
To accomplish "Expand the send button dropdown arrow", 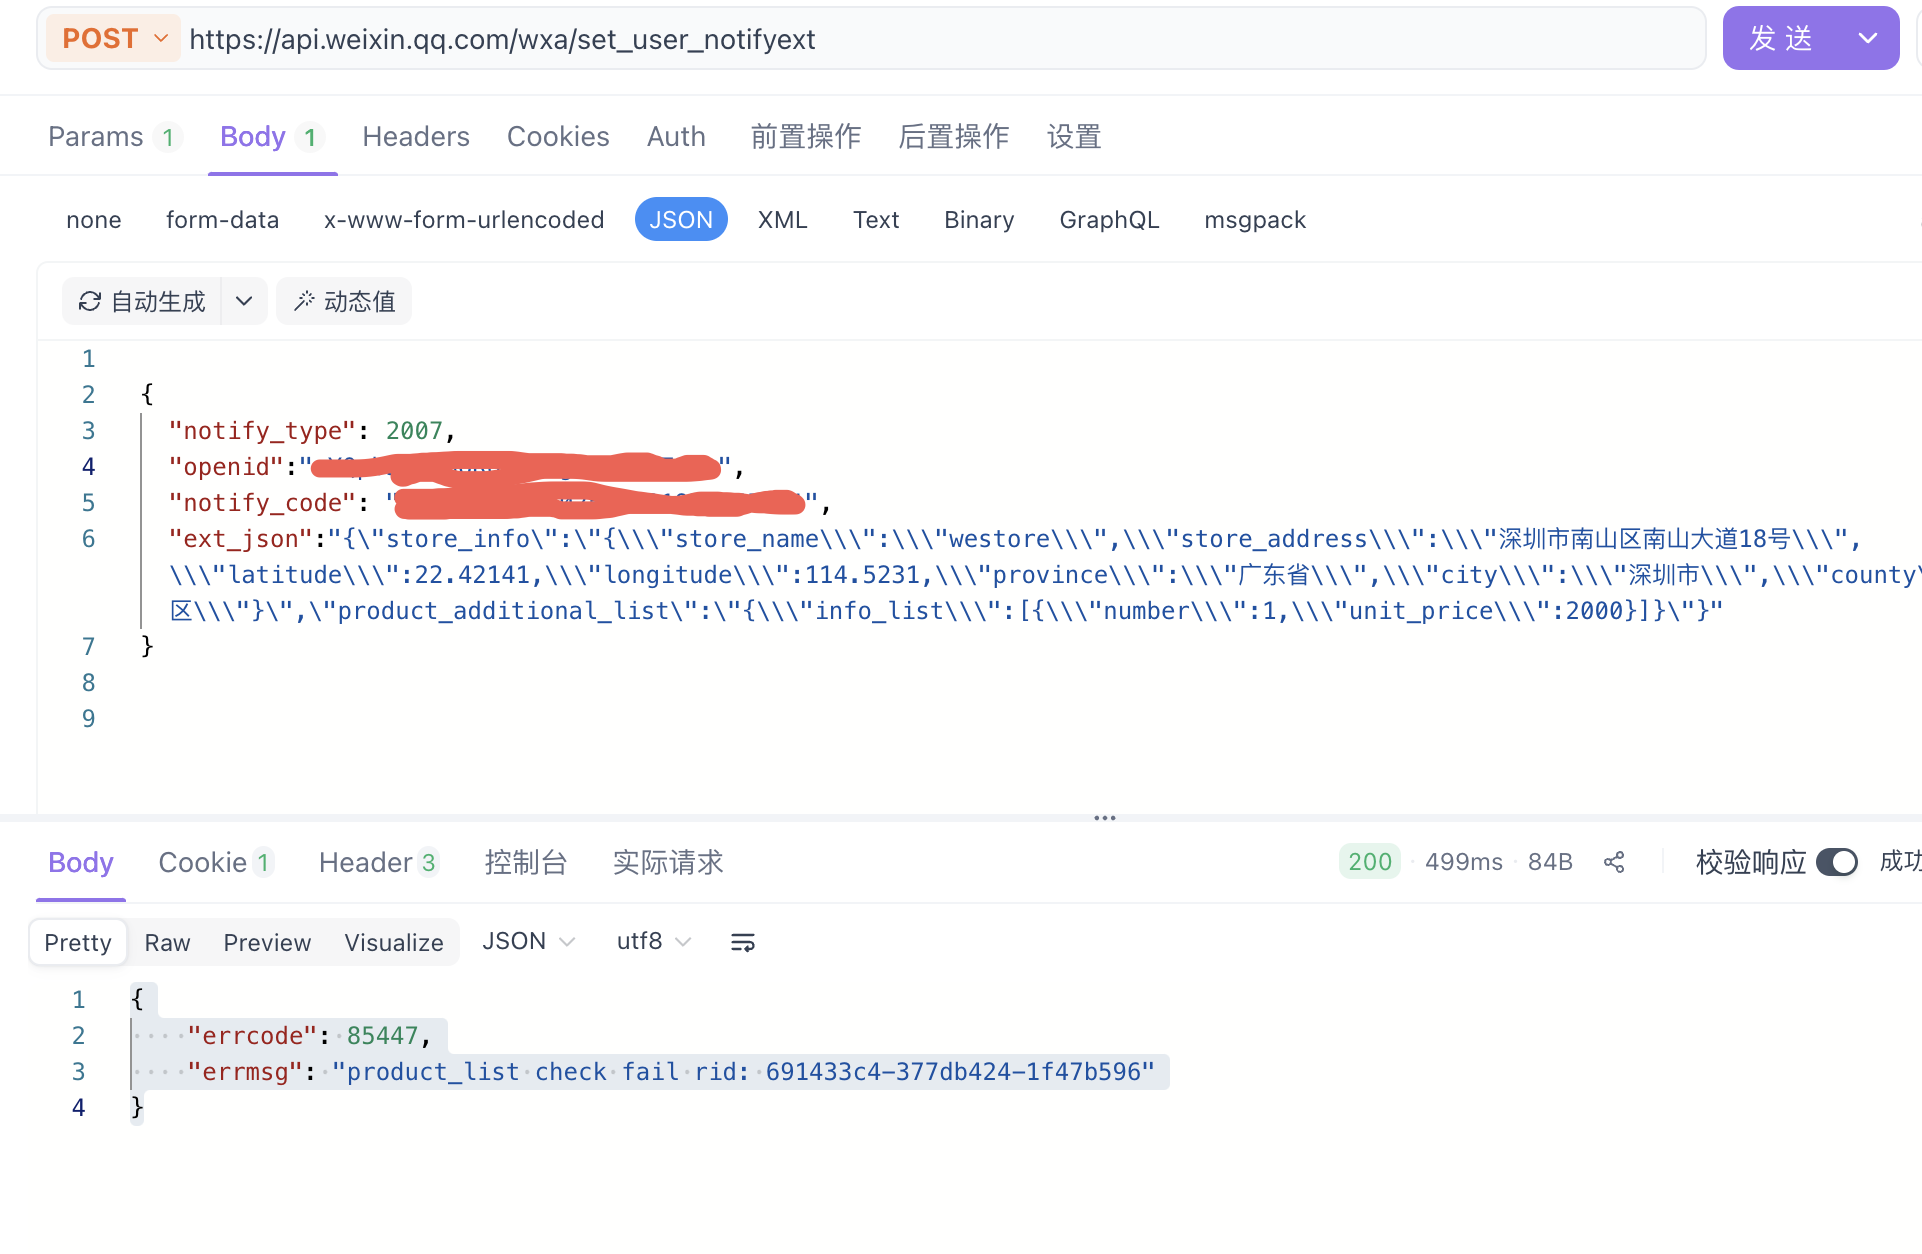I will pyautogui.click(x=1867, y=39).
